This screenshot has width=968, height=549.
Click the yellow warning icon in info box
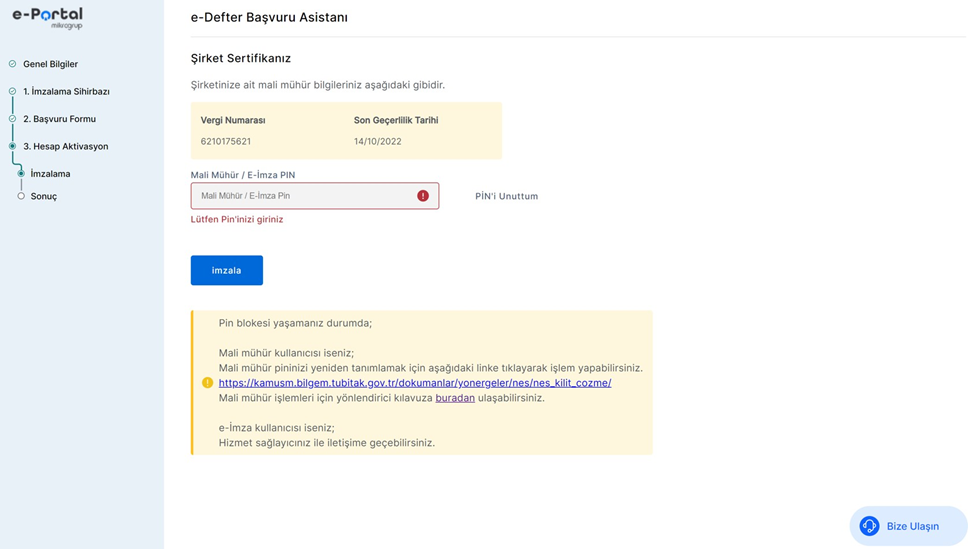pos(207,383)
